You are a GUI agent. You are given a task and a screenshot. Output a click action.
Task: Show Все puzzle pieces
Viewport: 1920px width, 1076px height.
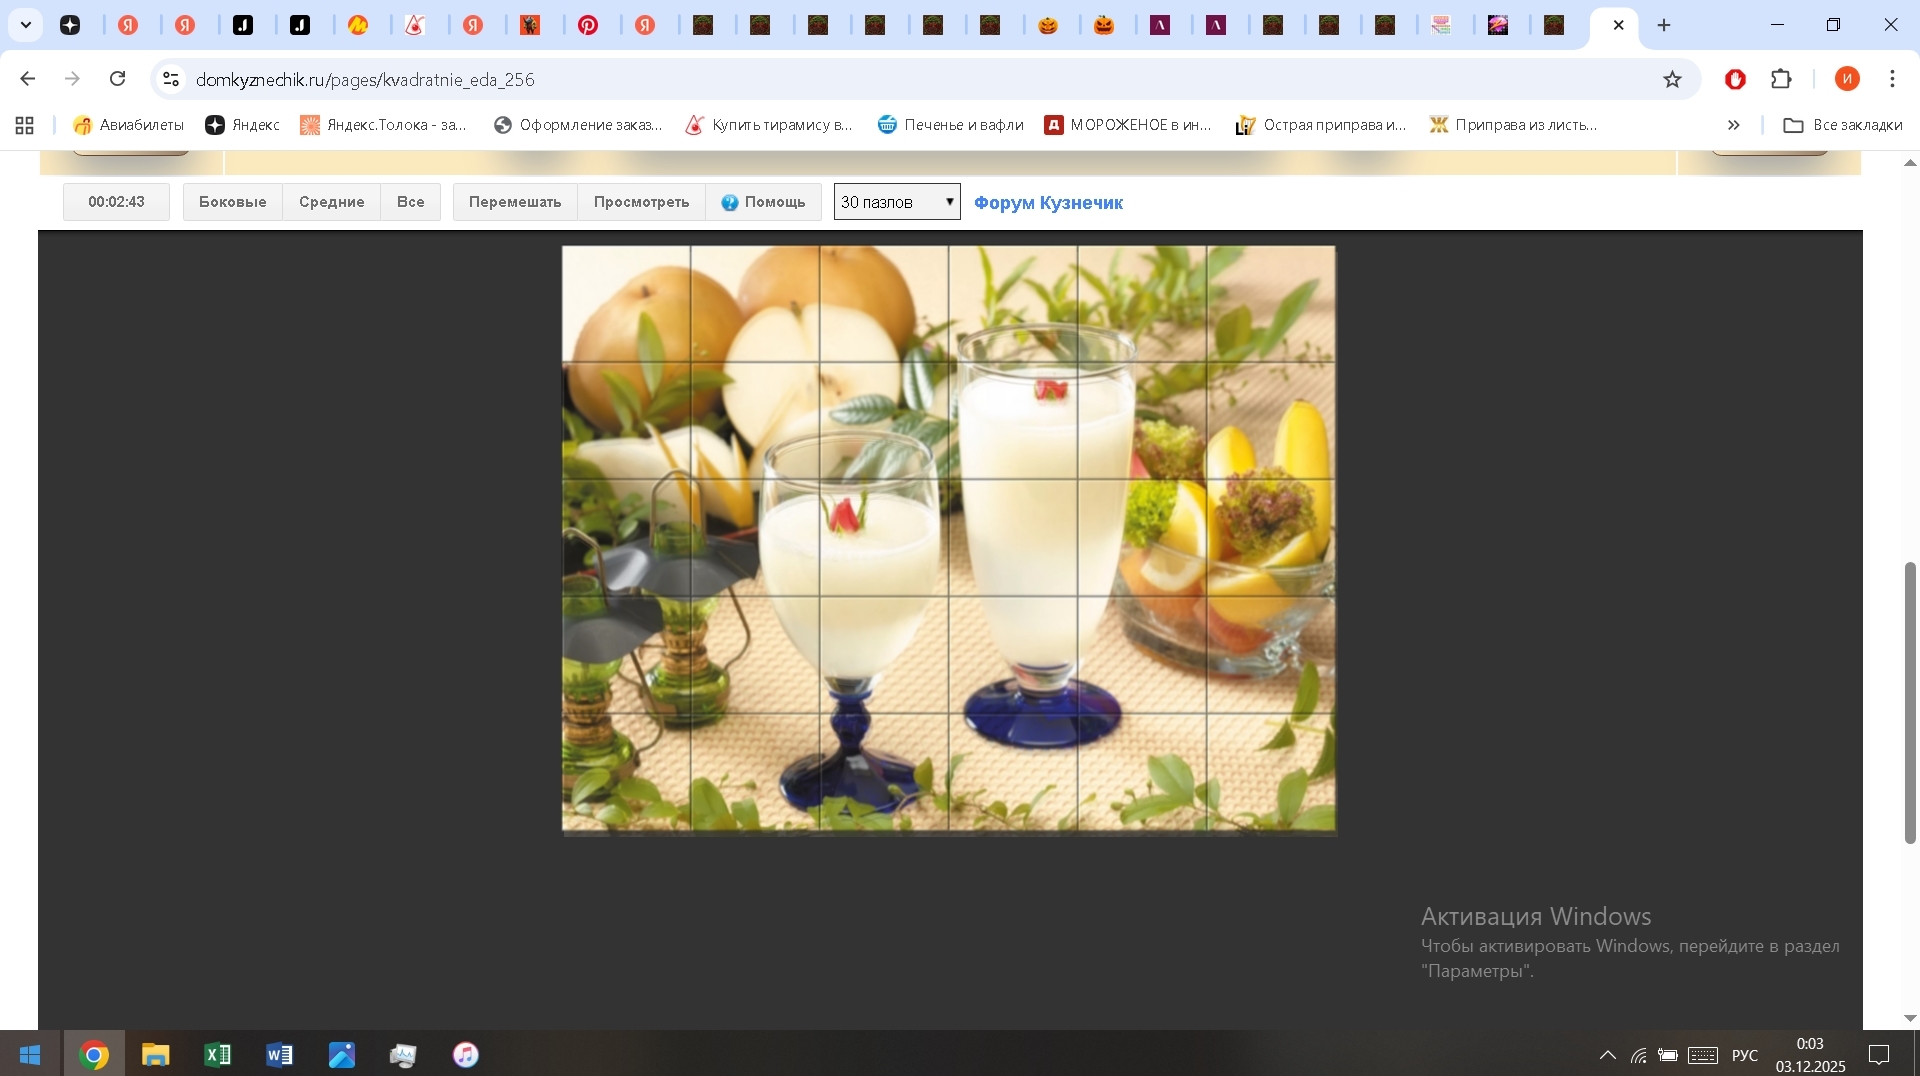pos(411,202)
